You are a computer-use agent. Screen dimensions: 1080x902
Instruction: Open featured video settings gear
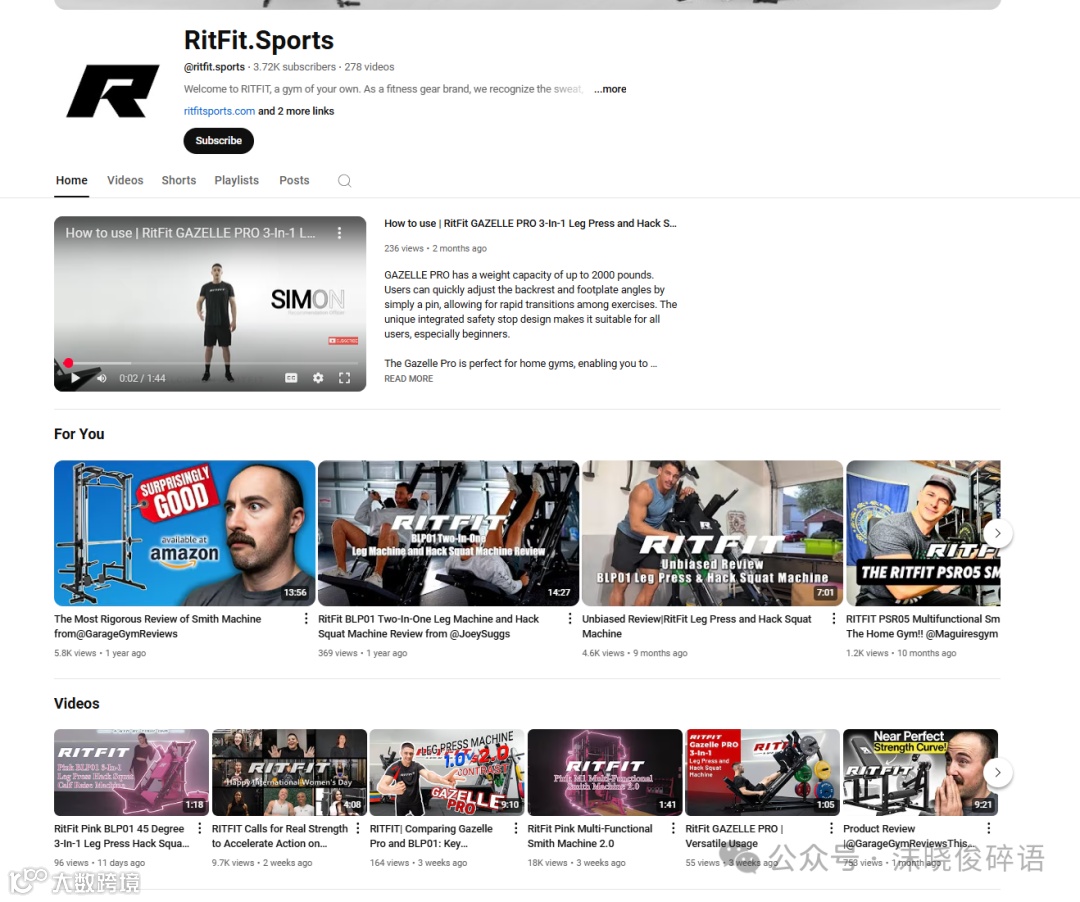(x=318, y=378)
